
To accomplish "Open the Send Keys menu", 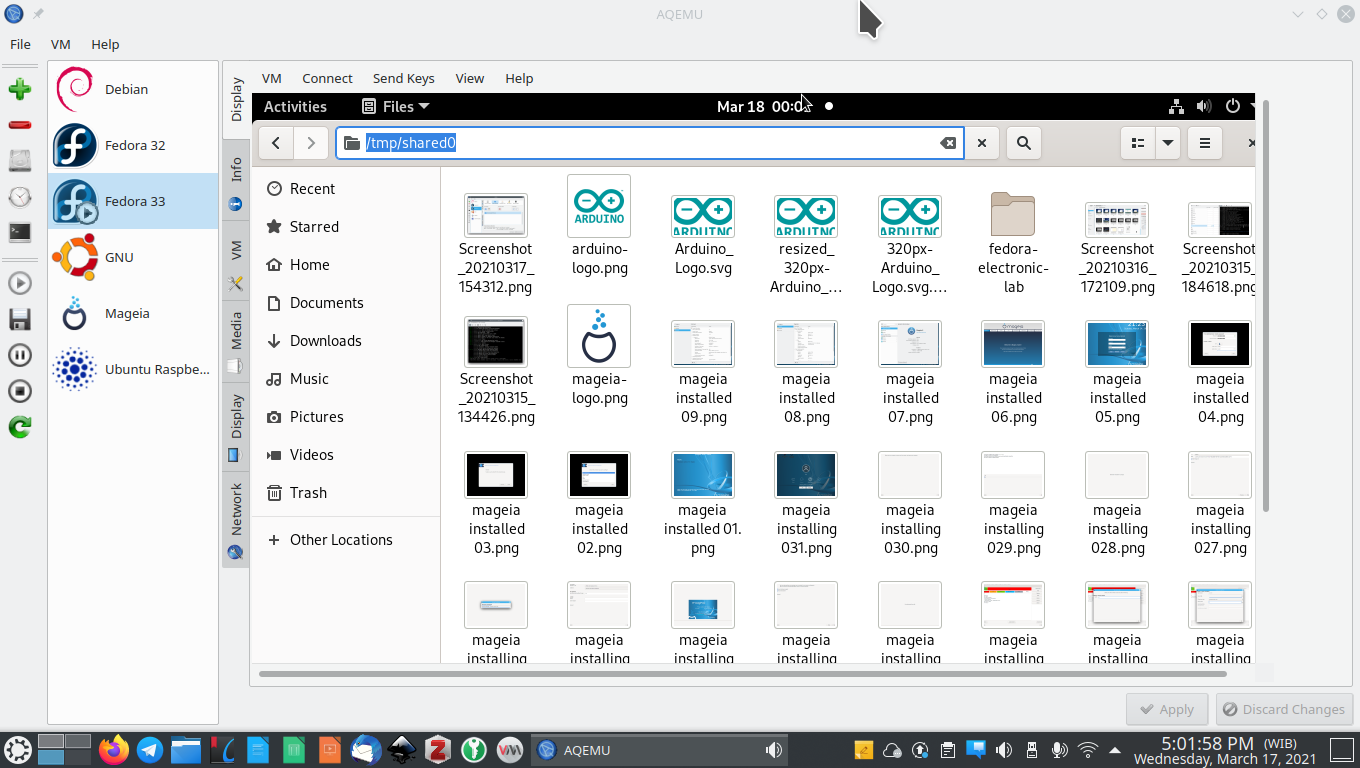I will 404,78.
